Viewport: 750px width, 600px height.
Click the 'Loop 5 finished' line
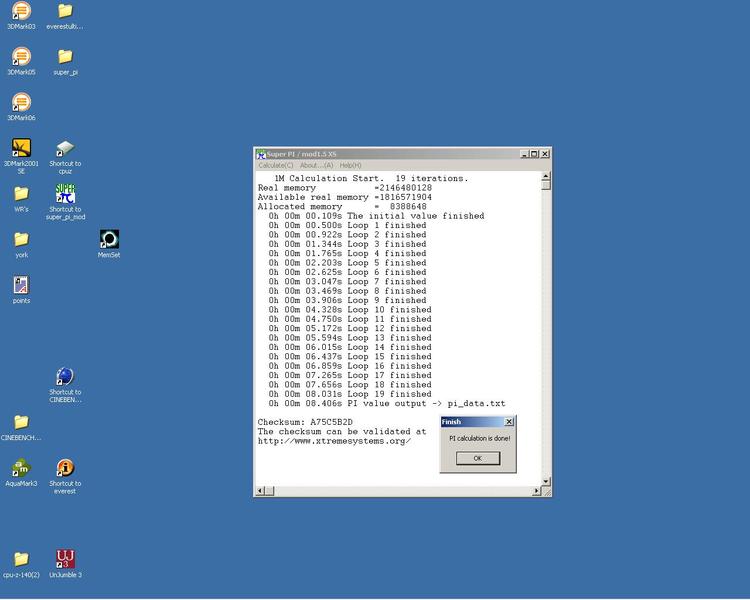tap(347, 263)
